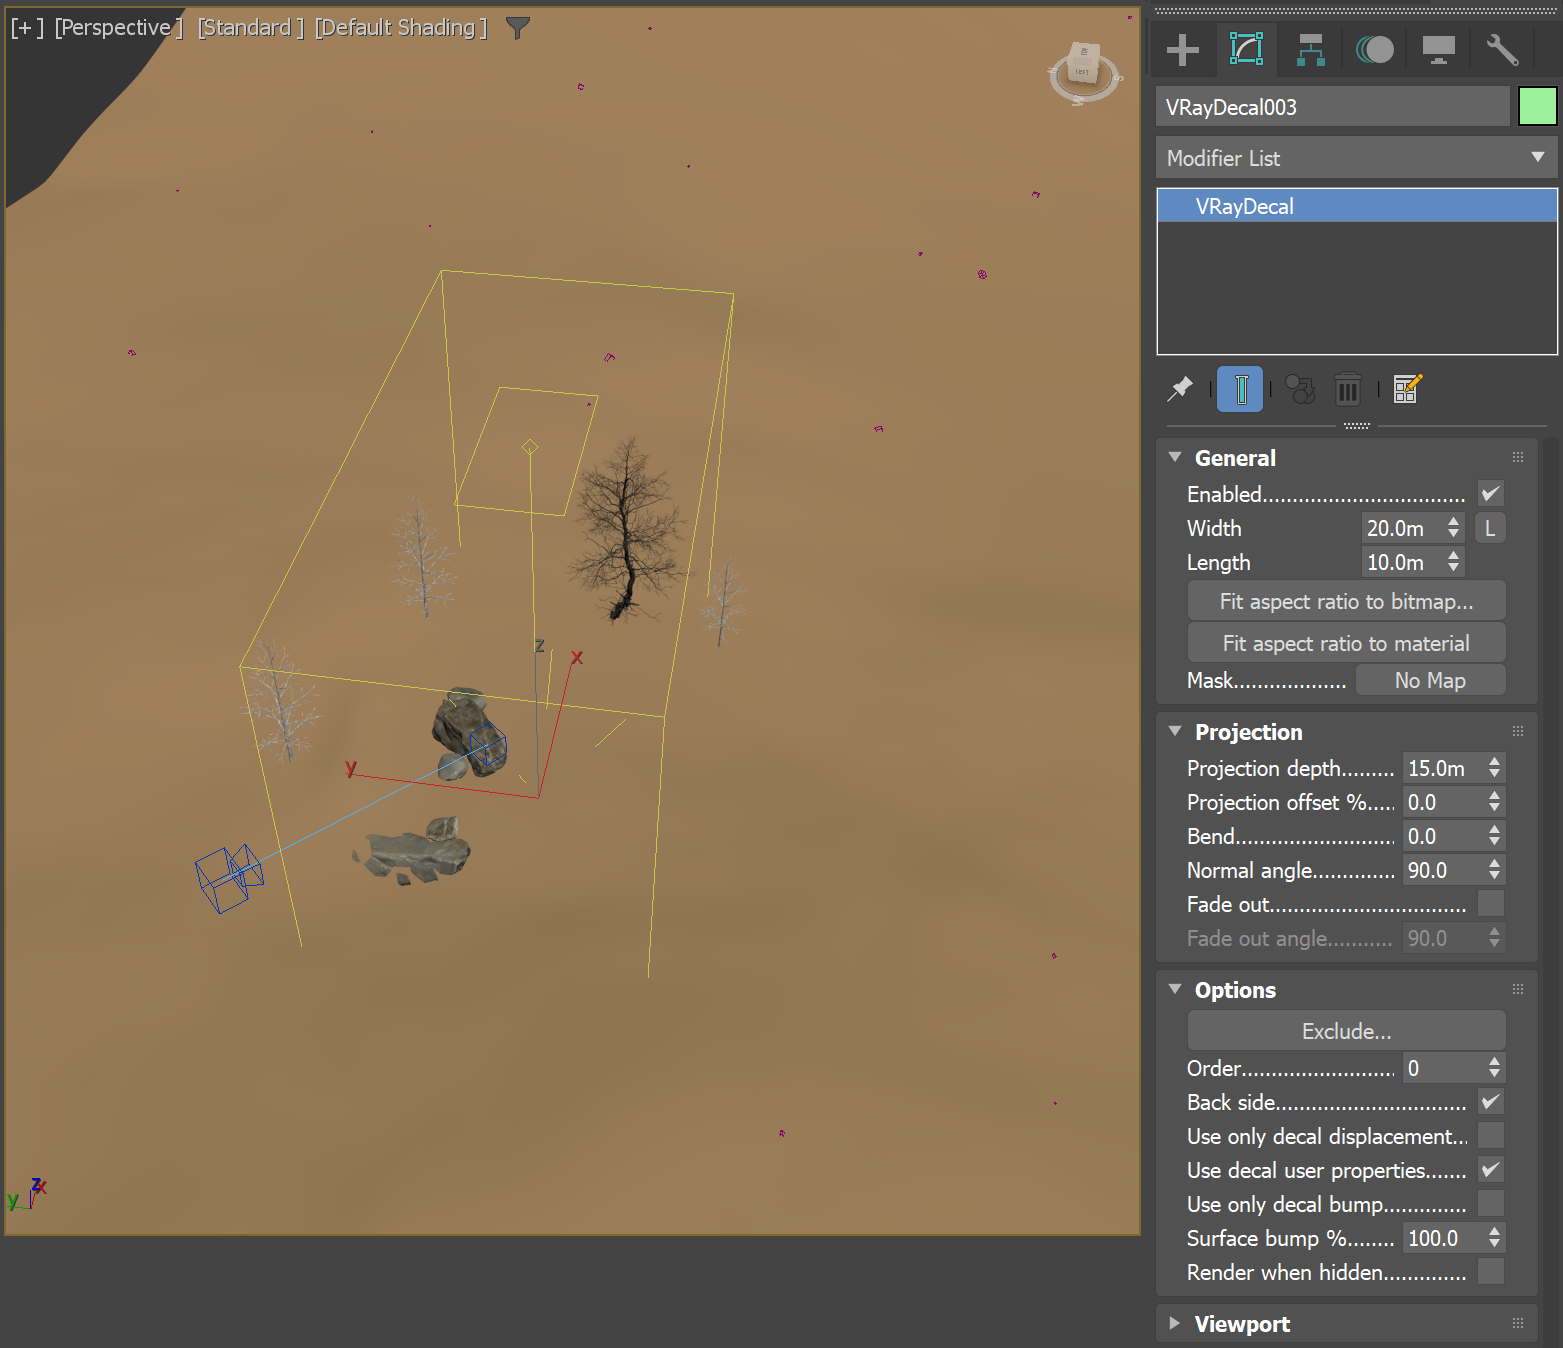The image size is (1563, 1348).
Task: Open the Perspective viewport menu
Action: (x=117, y=27)
